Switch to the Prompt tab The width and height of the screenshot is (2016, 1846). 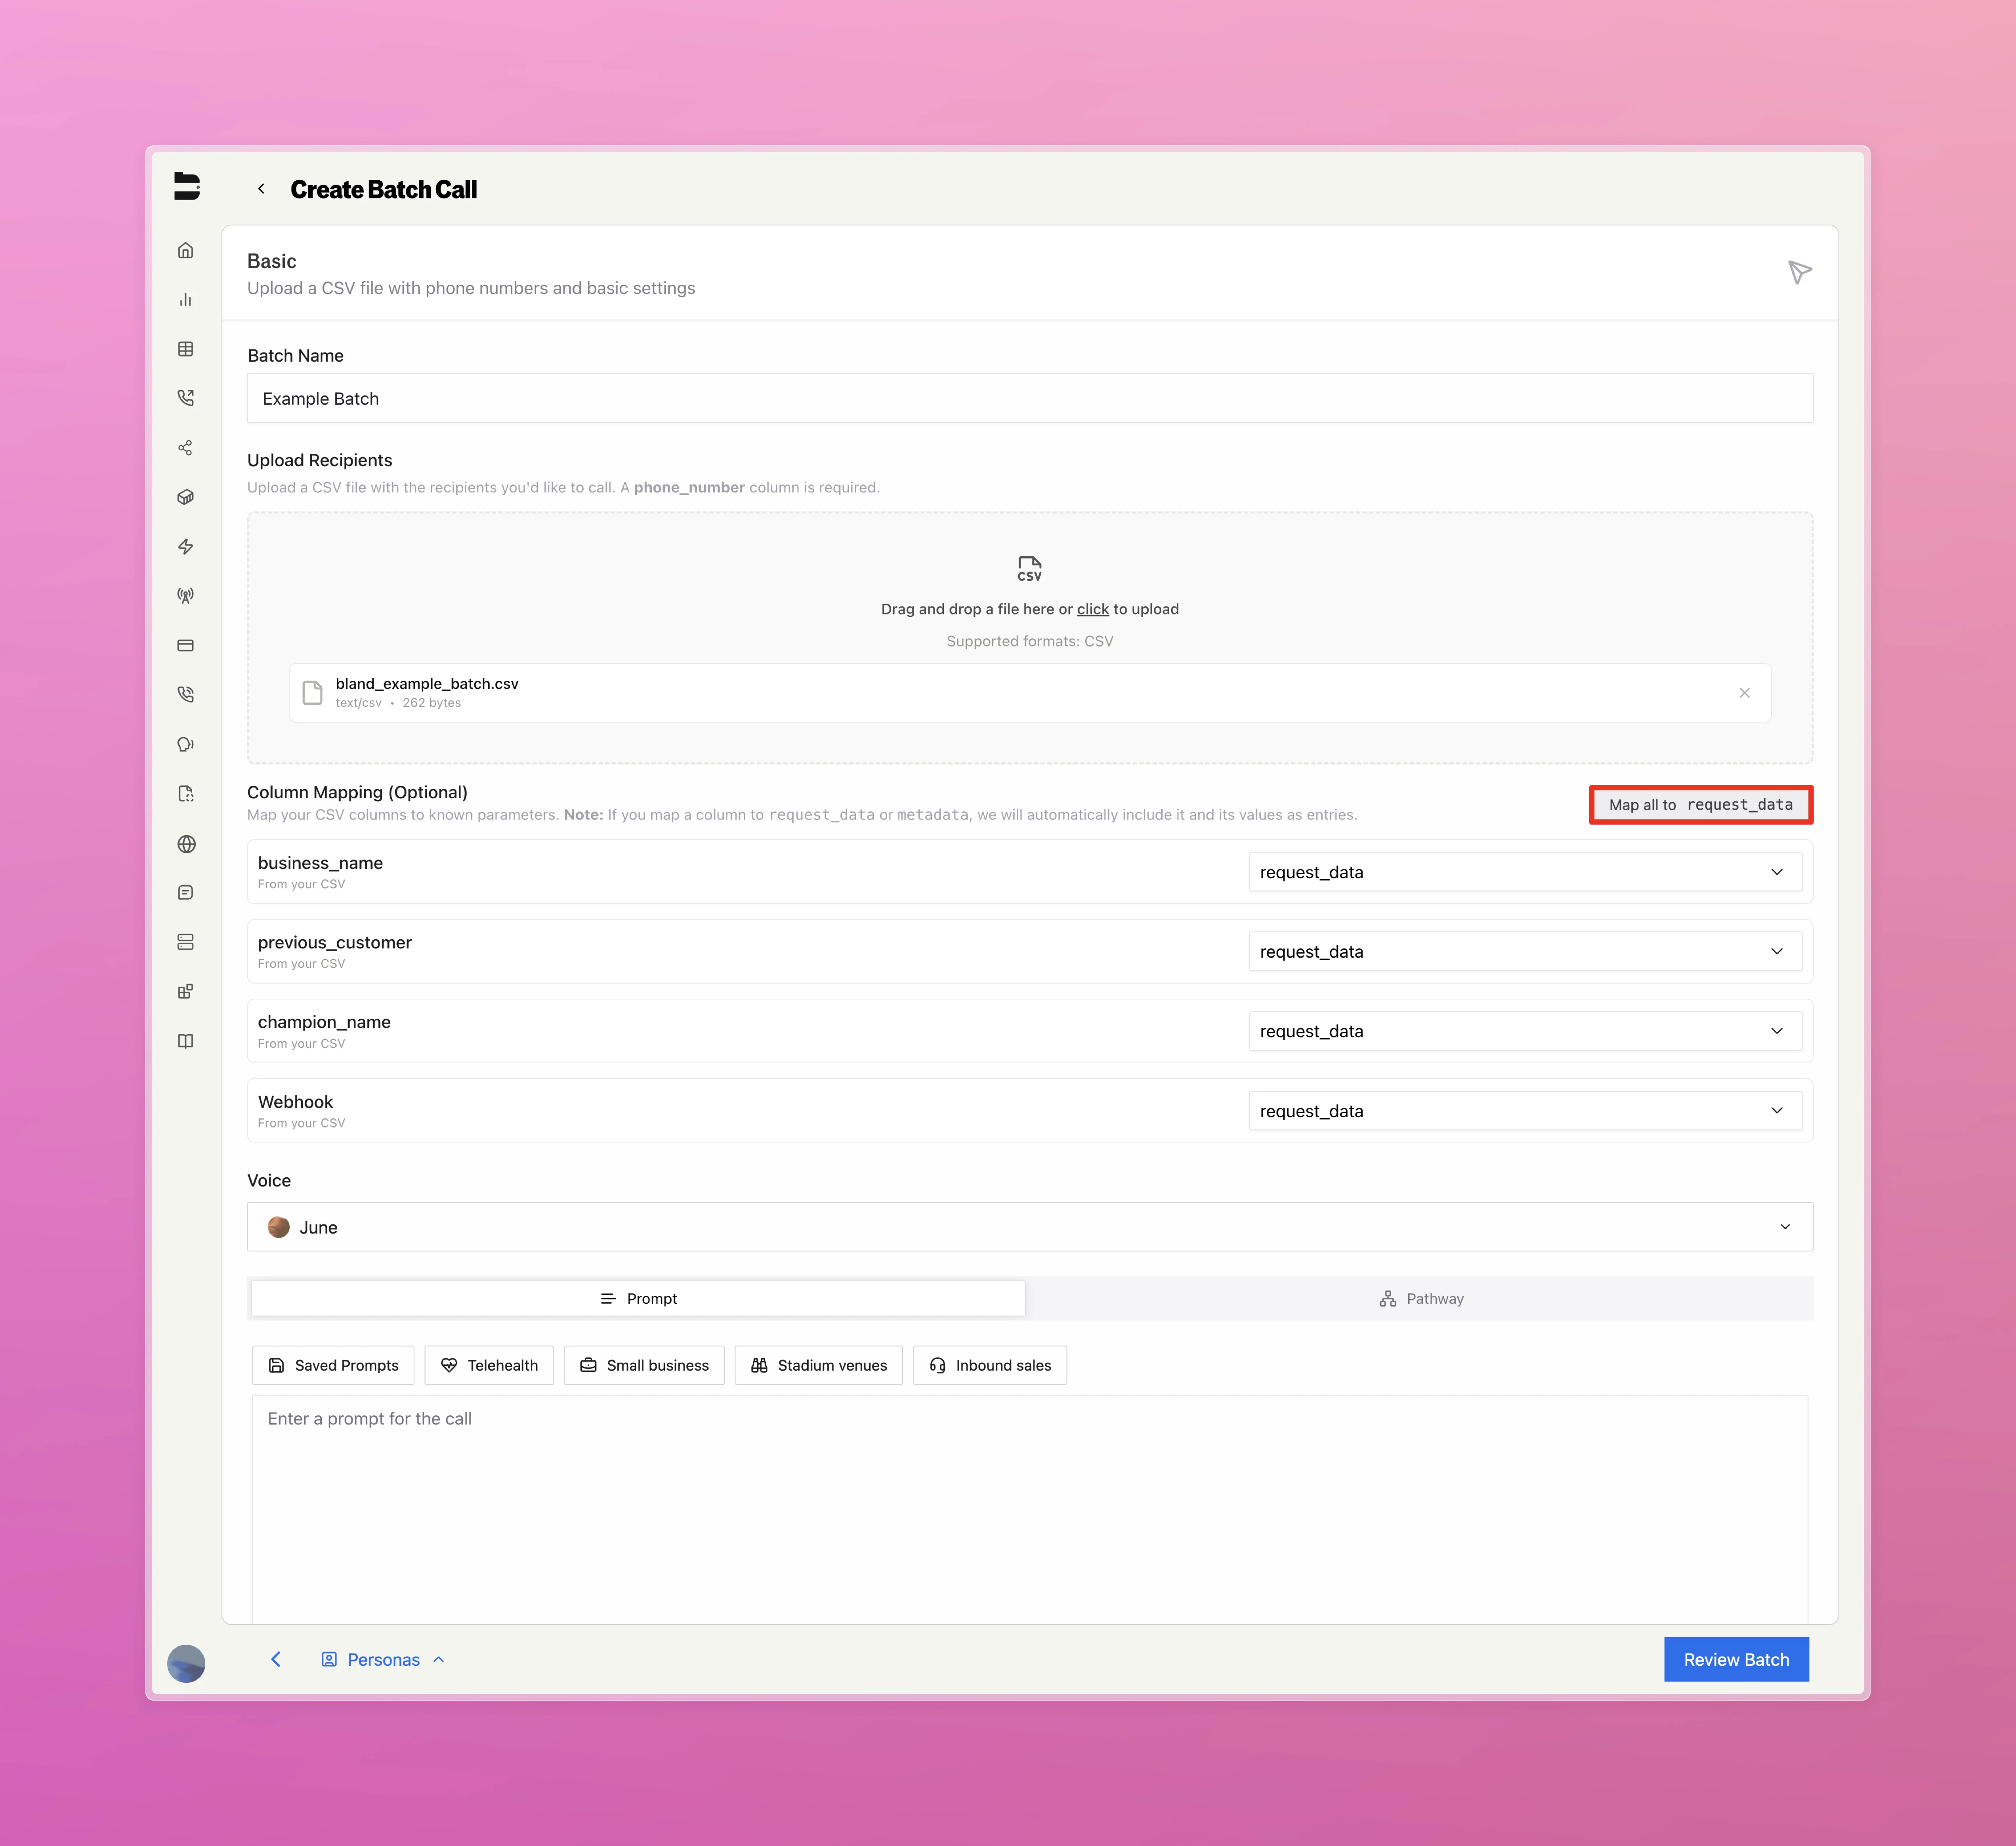(638, 1298)
